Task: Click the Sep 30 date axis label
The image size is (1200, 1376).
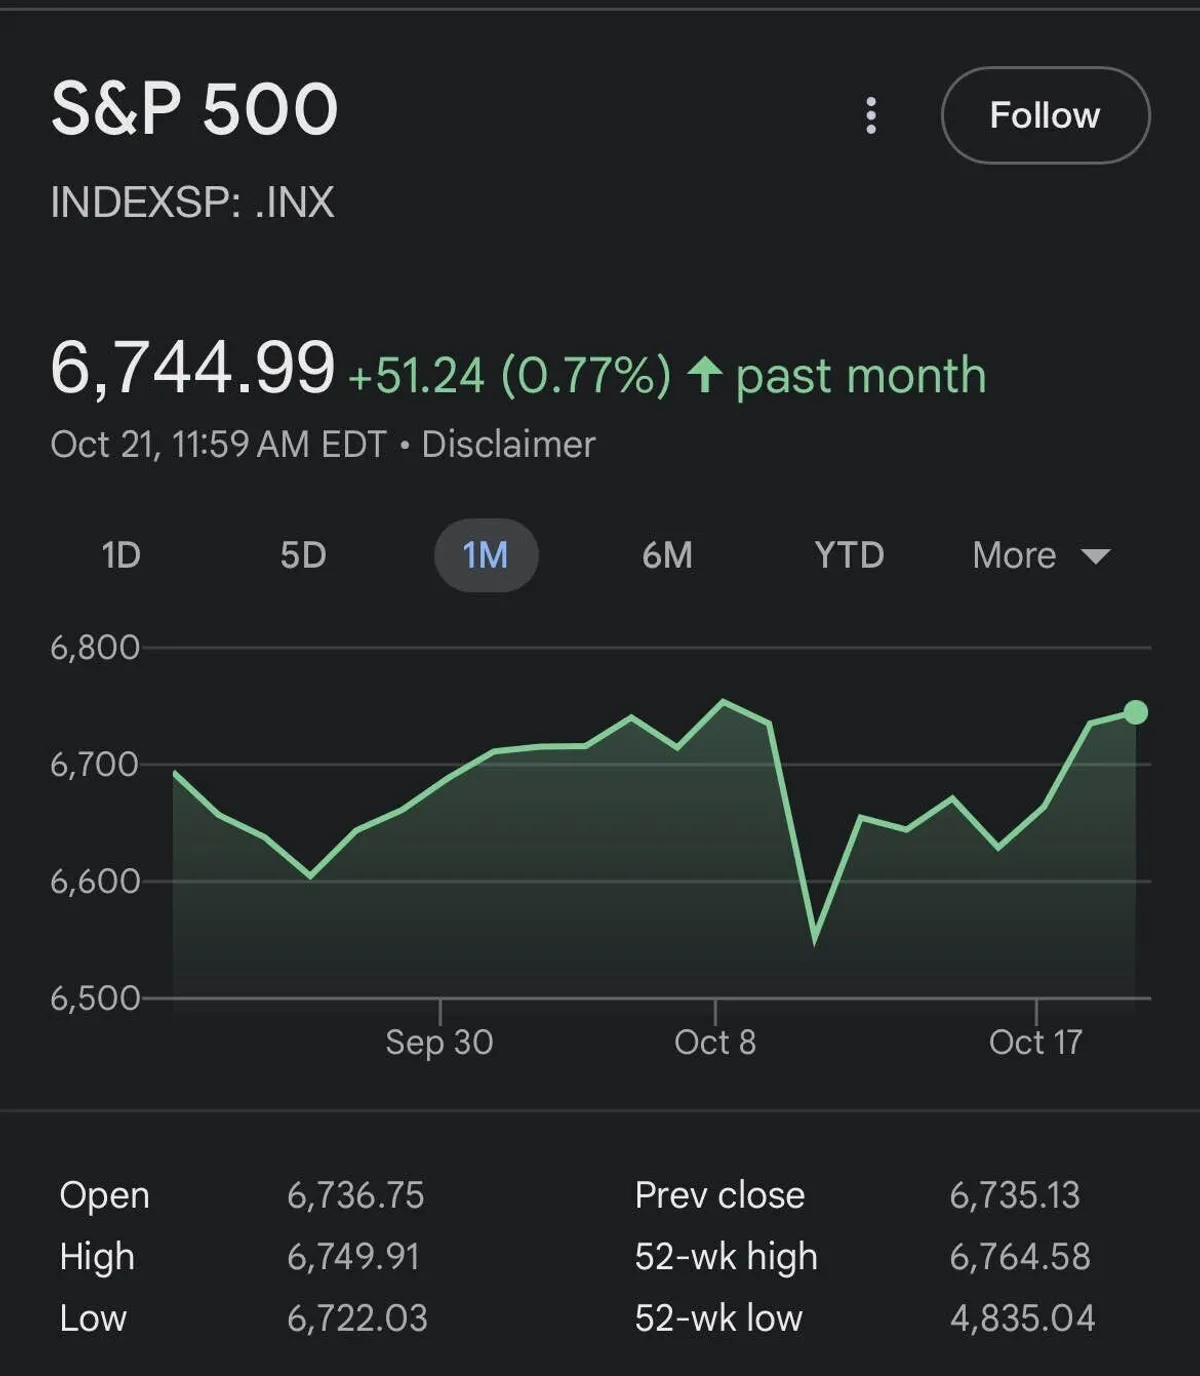Action: click(439, 1042)
